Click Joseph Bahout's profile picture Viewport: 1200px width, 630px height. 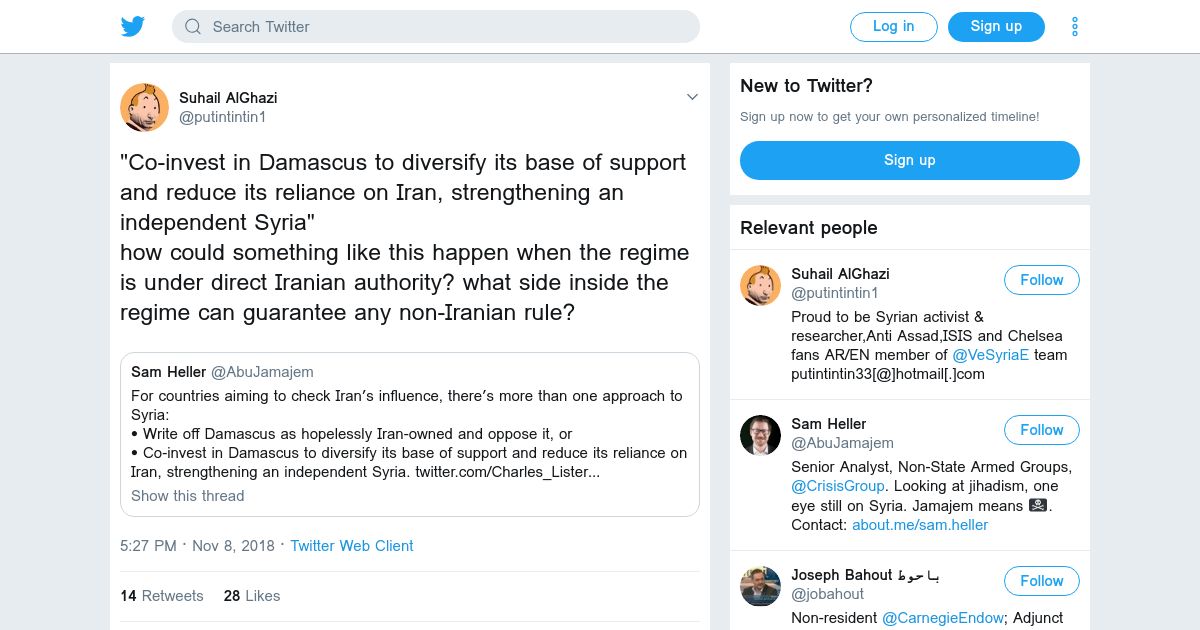(760, 586)
